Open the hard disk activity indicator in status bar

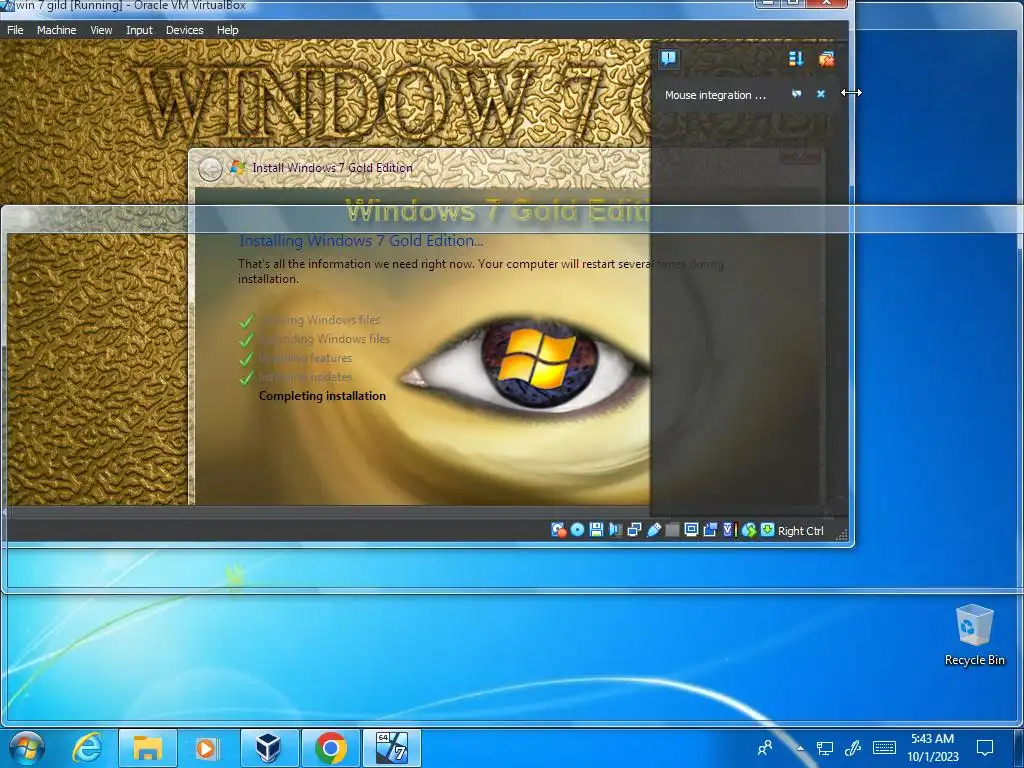[x=558, y=530]
